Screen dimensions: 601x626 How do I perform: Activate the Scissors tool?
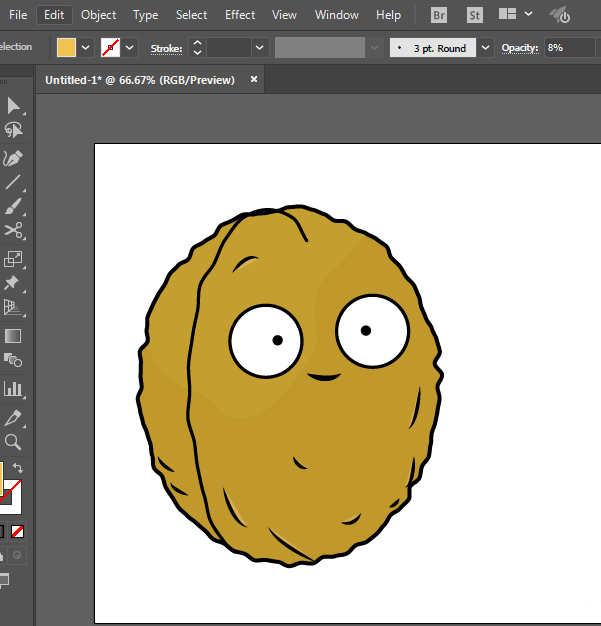coord(13,232)
